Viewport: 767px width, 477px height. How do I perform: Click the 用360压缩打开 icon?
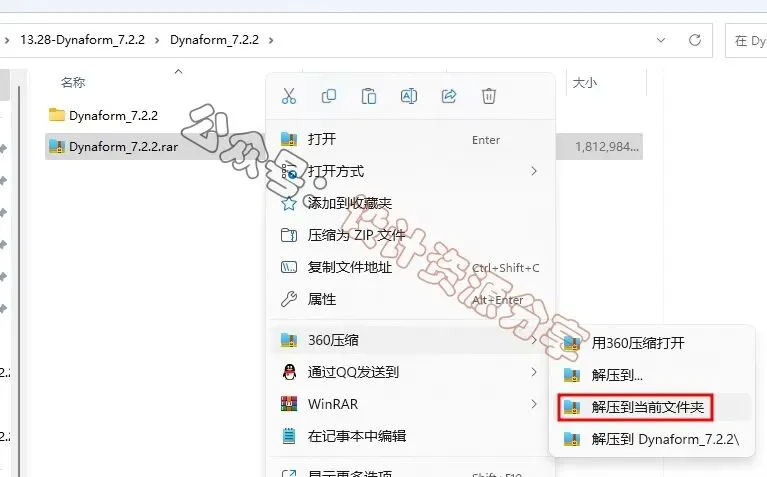[571, 343]
